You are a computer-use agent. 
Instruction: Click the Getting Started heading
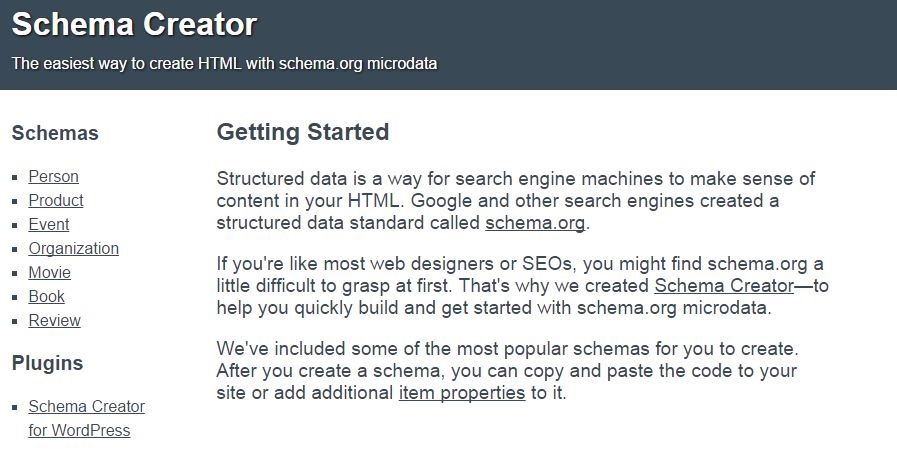pos(302,132)
